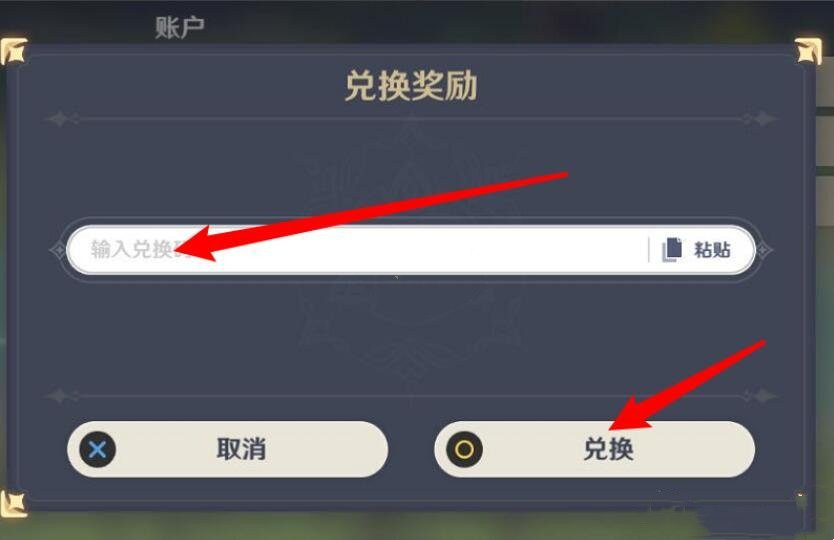The width and height of the screenshot is (834, 540).
Task: Click the 粘贴 paste label
Action: (x=712, y=250)
